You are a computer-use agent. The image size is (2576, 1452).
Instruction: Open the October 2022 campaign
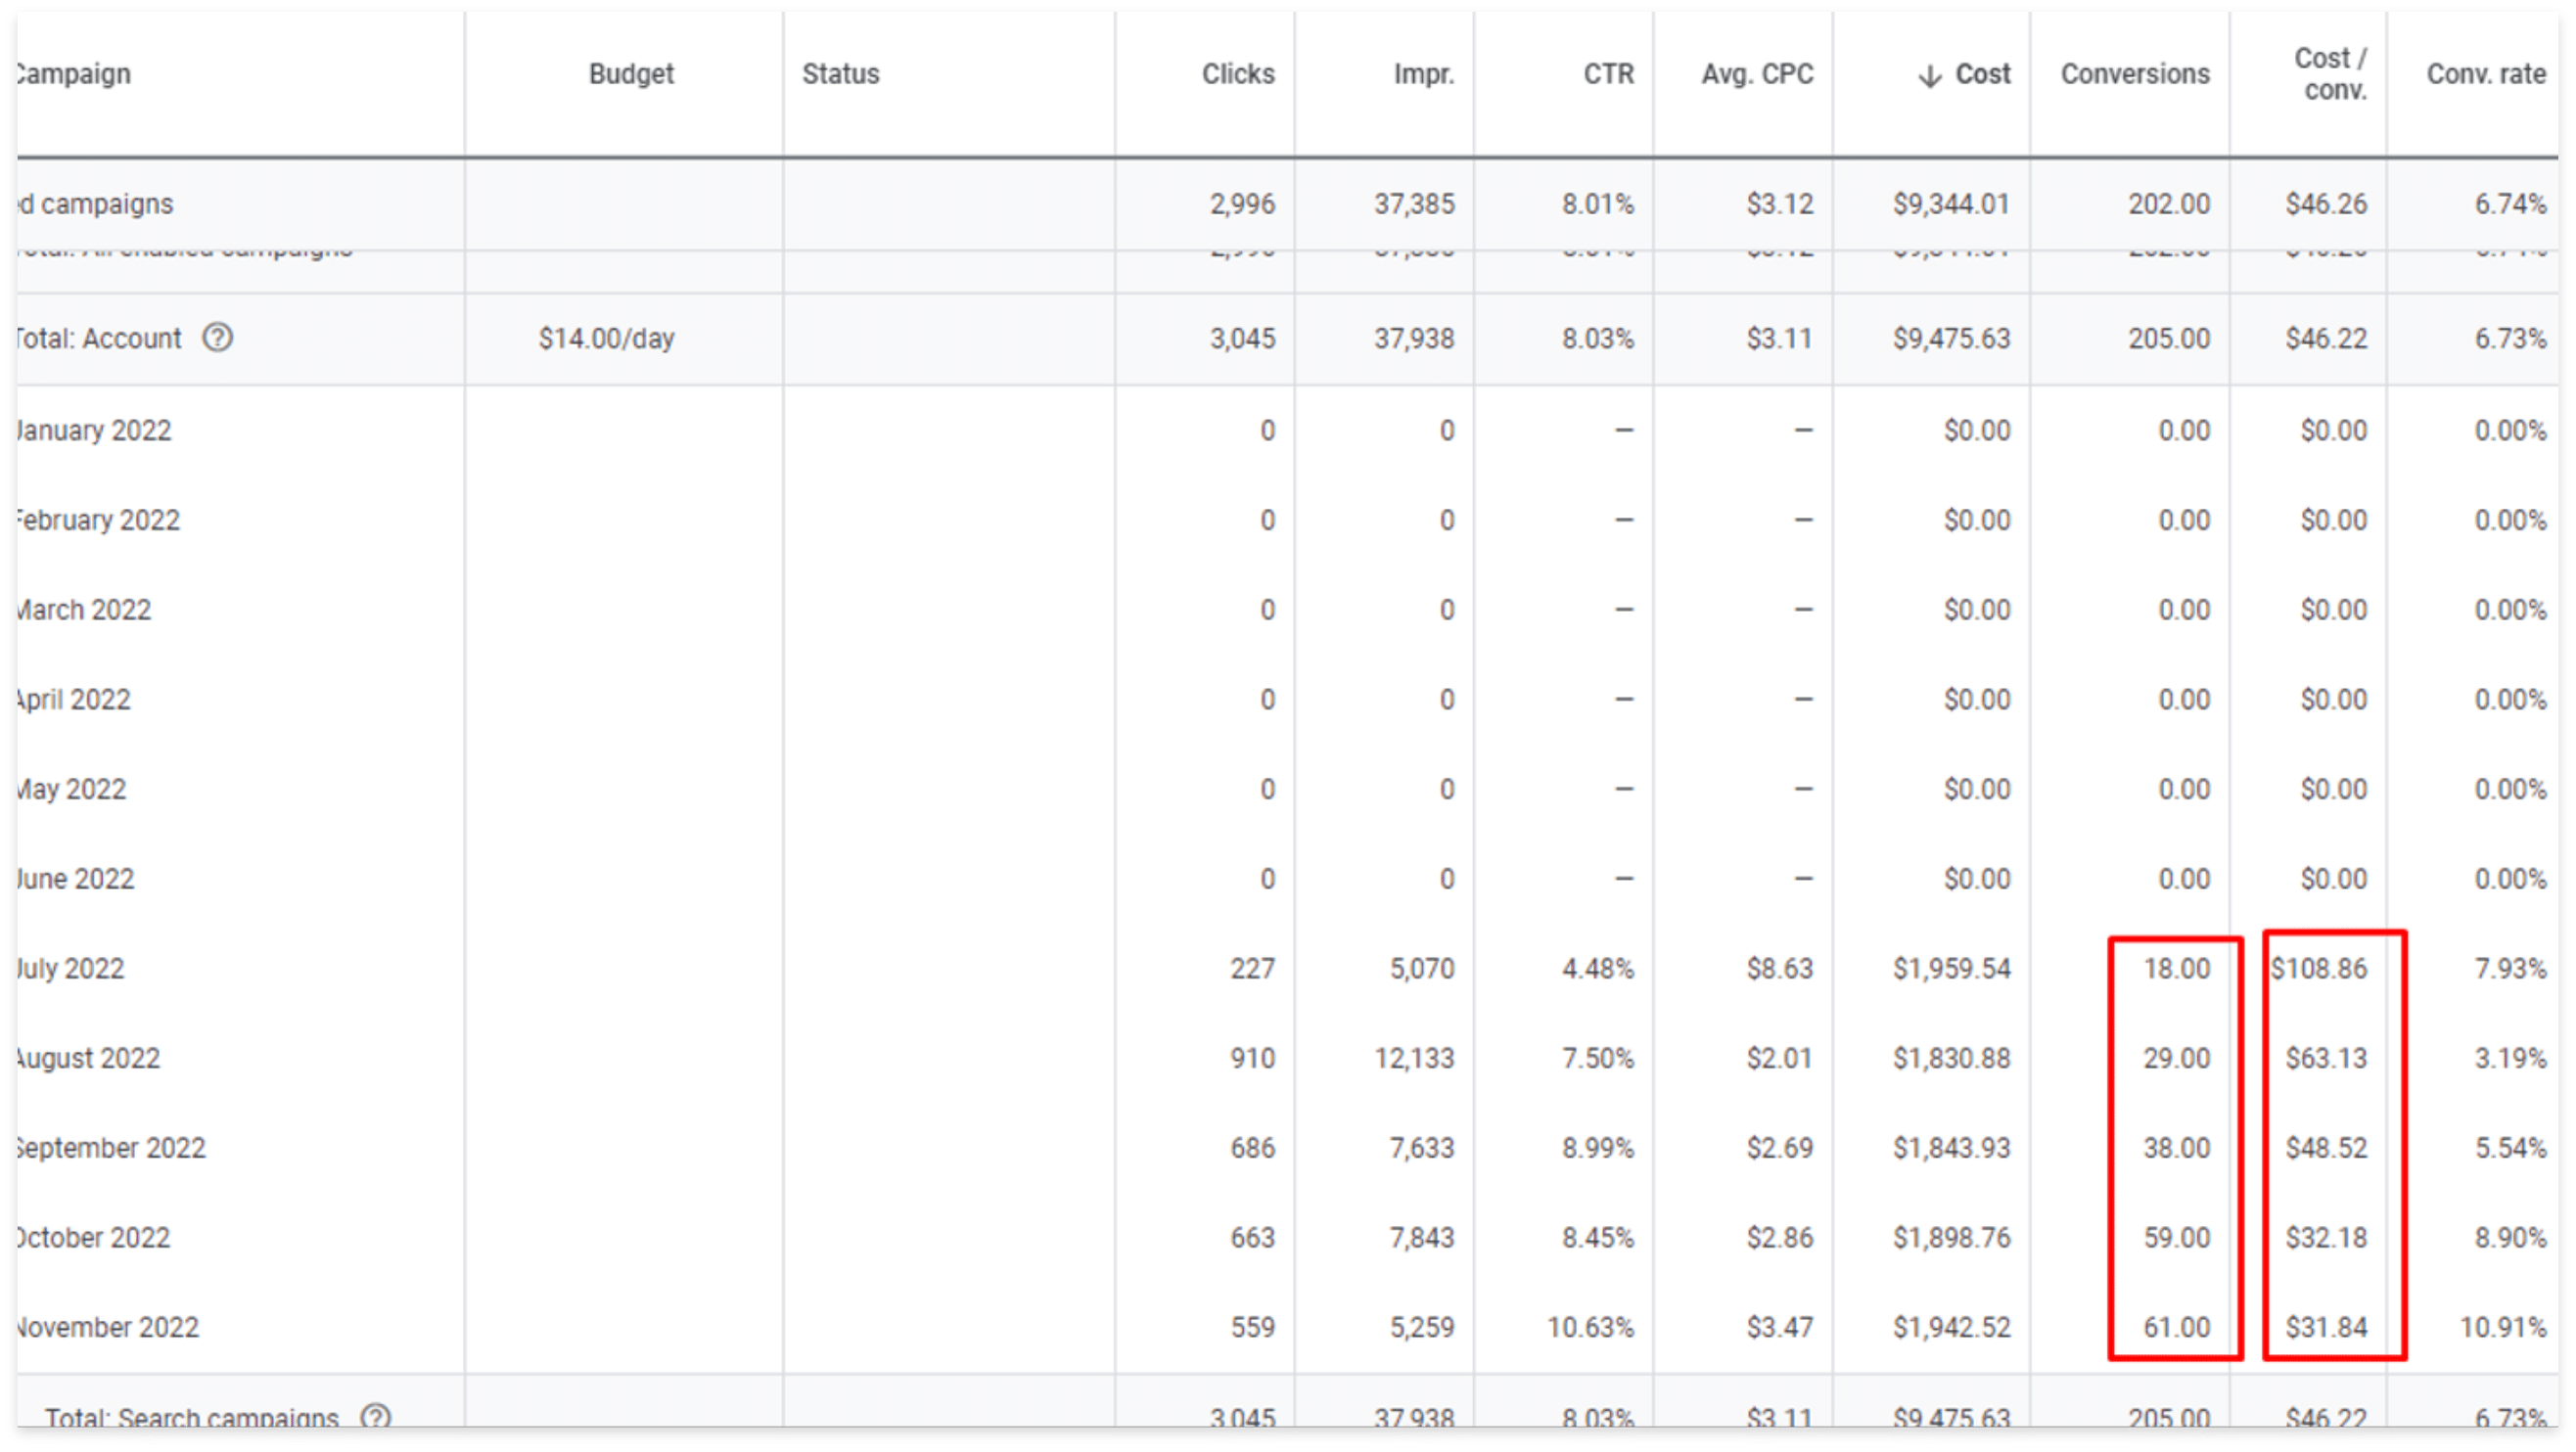(93, 1237)
